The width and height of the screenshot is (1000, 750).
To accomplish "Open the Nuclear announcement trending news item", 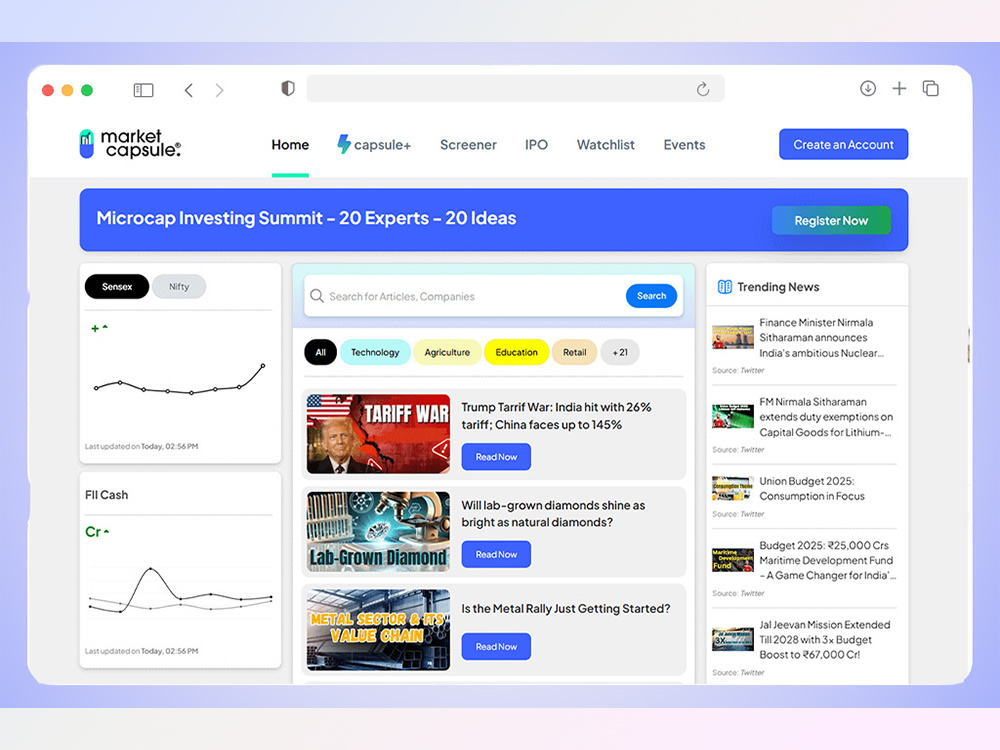I will (x=822, y=338).
